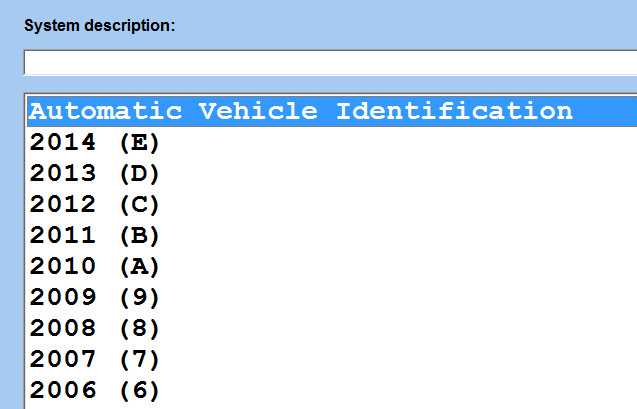Image resolution: width=637 pixels, height=409 pixels.
Task: Click the word Identification in highlighted row
Action: [455, 111]
